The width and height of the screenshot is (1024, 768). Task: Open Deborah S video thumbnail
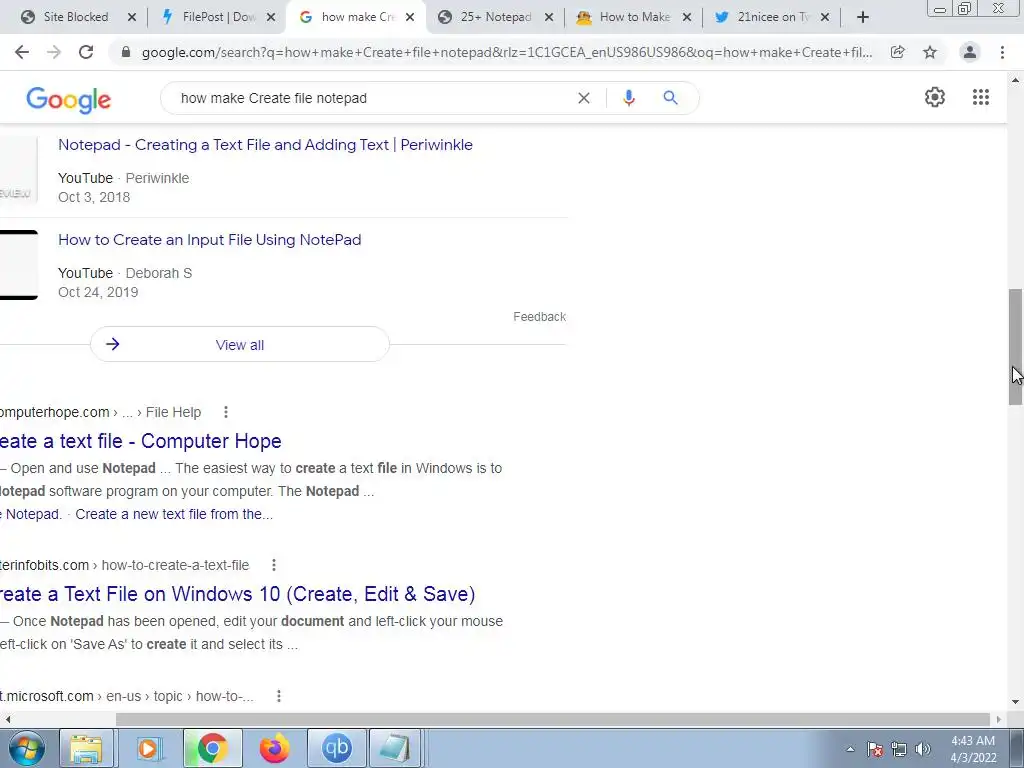18,264
